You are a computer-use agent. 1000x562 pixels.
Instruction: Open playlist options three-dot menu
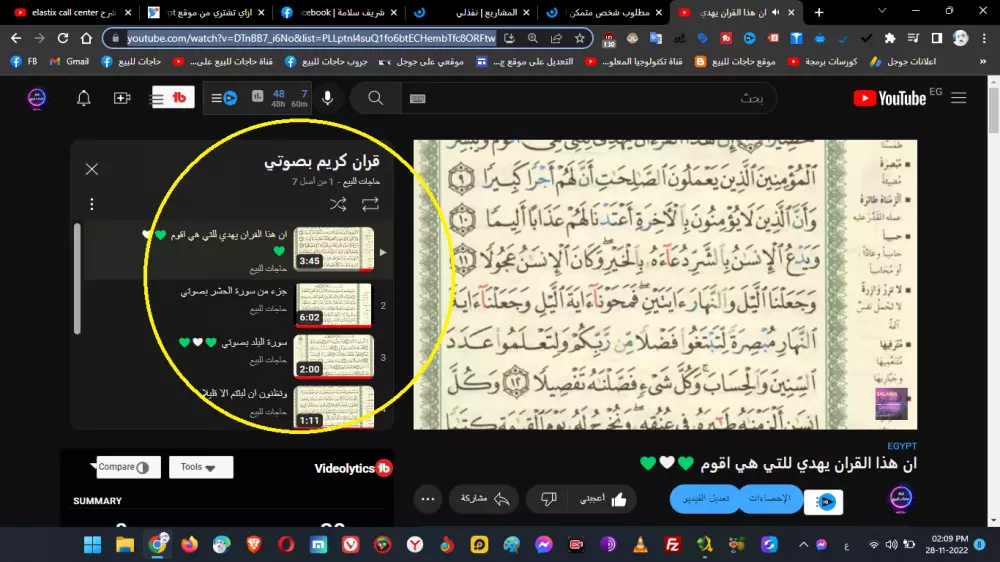(92, 204)
